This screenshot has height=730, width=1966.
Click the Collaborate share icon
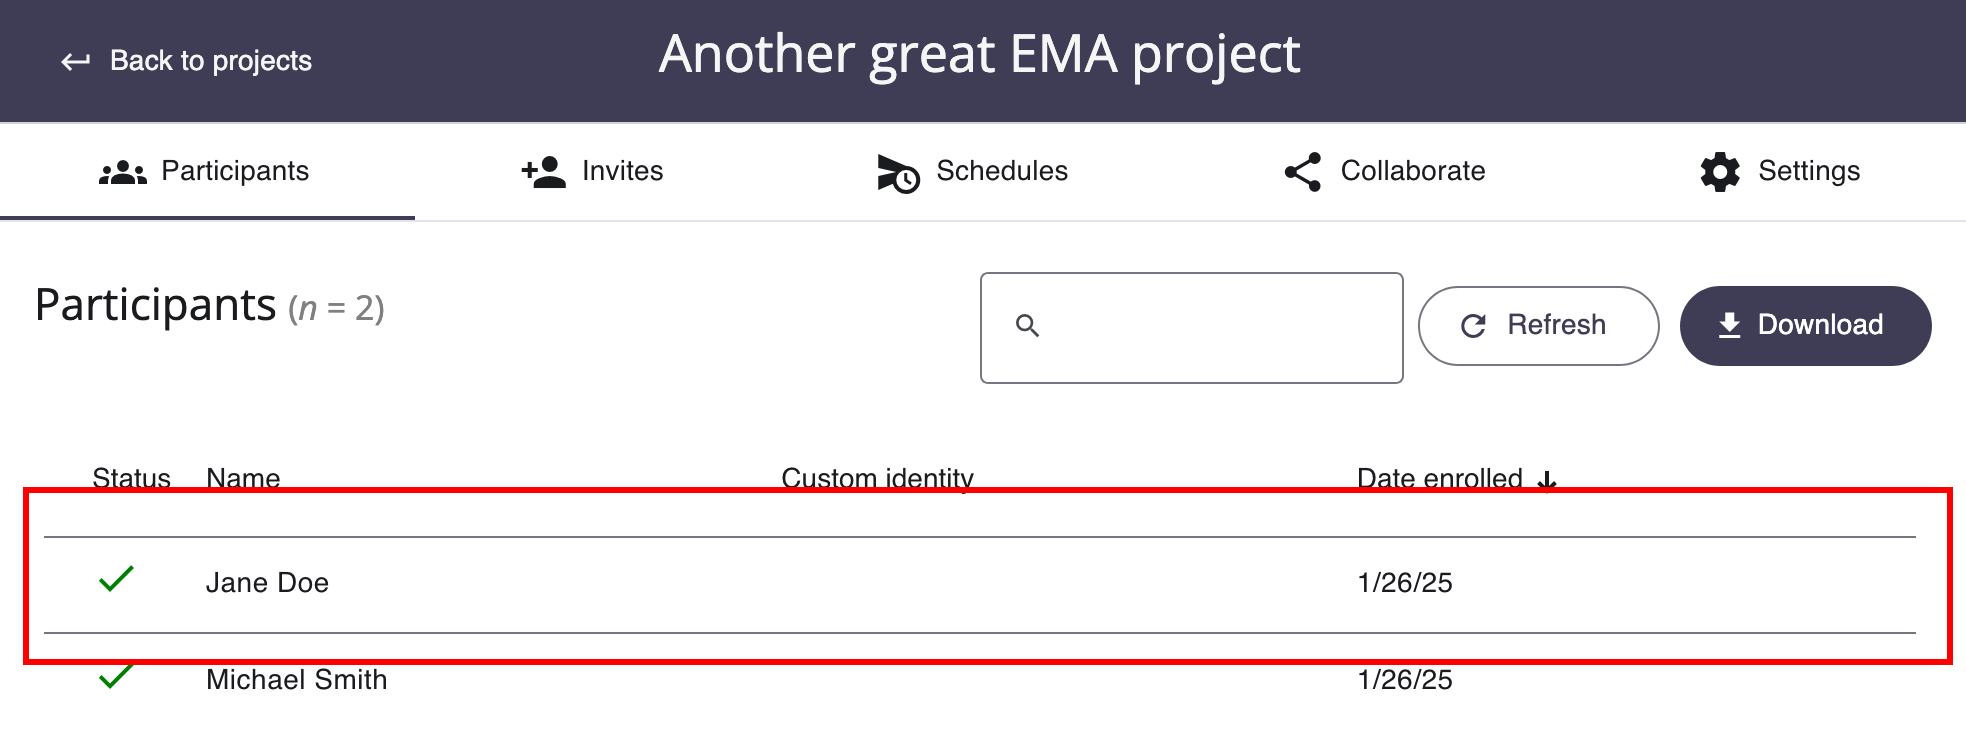click(1303, 172)
